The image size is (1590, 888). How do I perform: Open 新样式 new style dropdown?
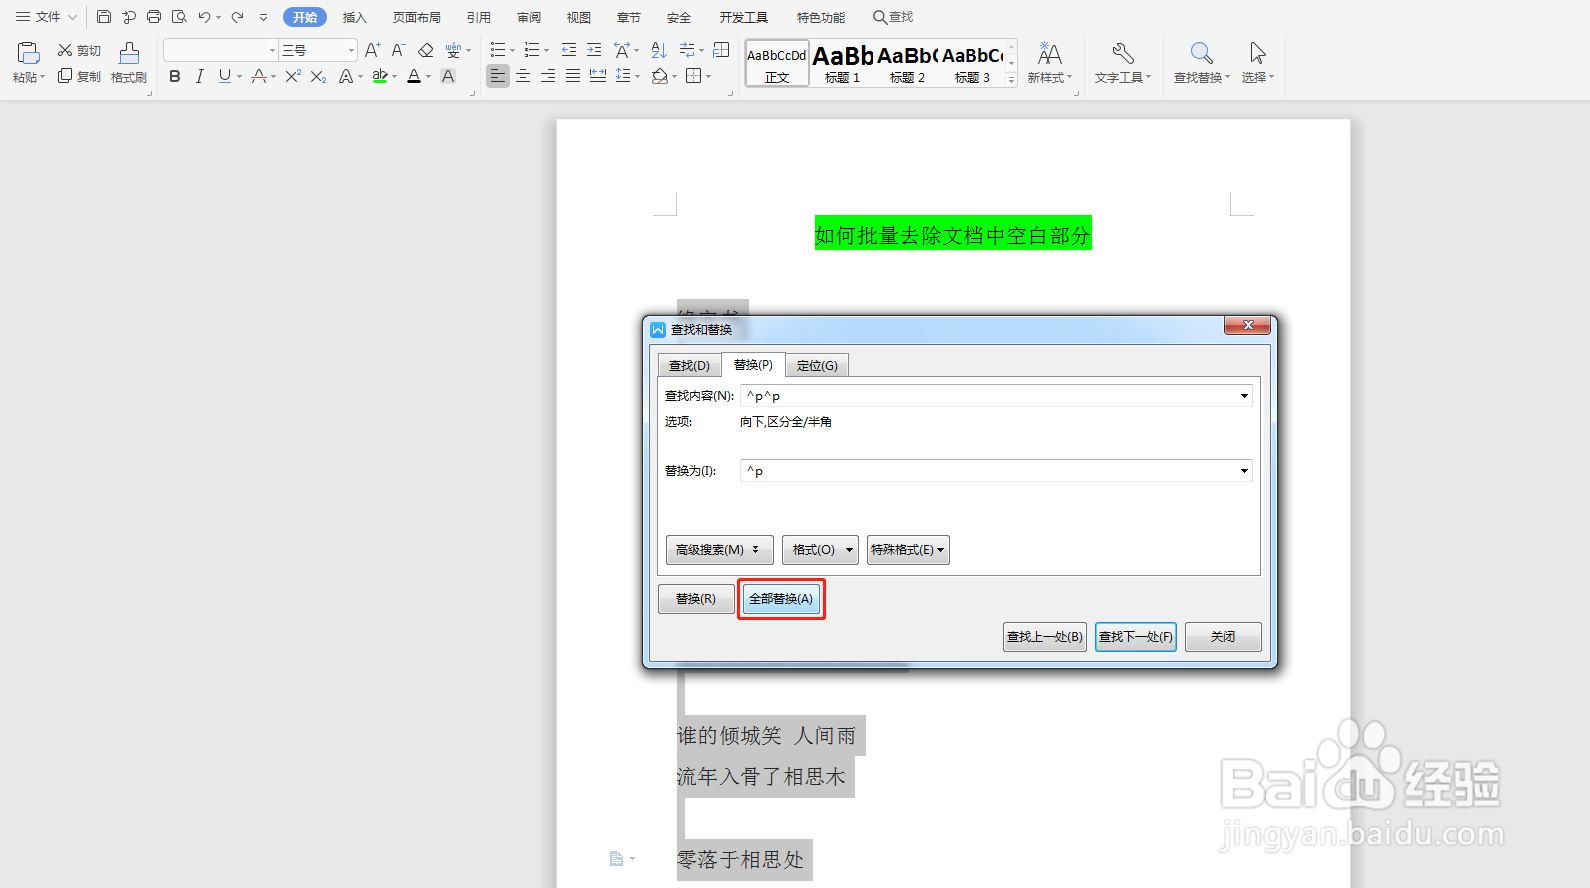[x=1049, y=63]
